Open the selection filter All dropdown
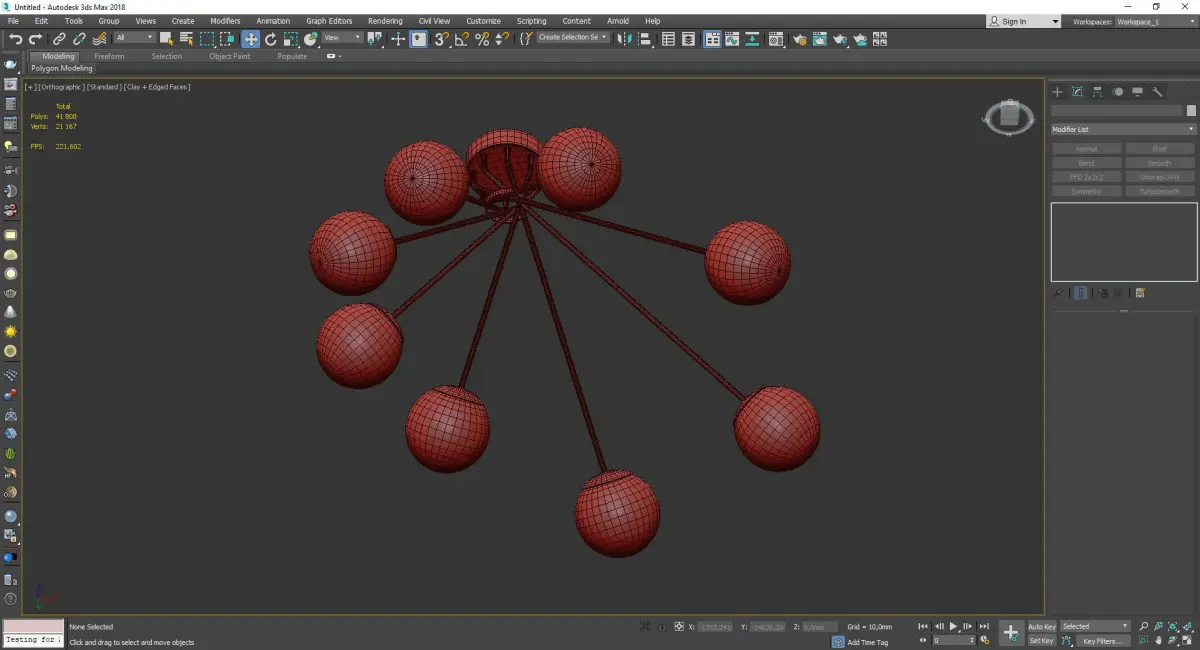The height and width of the screenshot is (650, 1200). [134, 38]
